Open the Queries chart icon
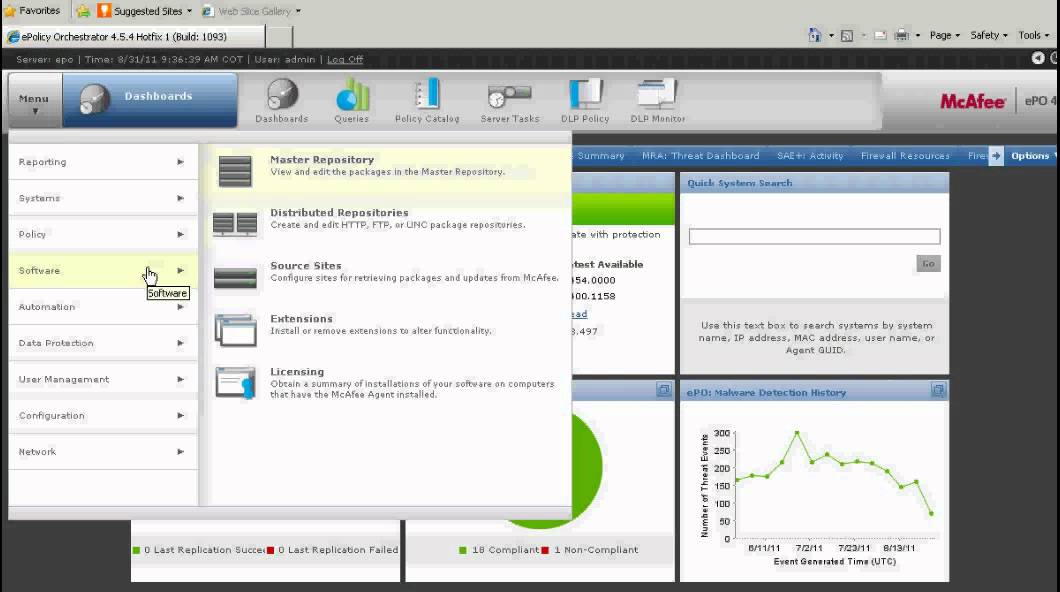1060x592 pixels. (x=352, y=95)
